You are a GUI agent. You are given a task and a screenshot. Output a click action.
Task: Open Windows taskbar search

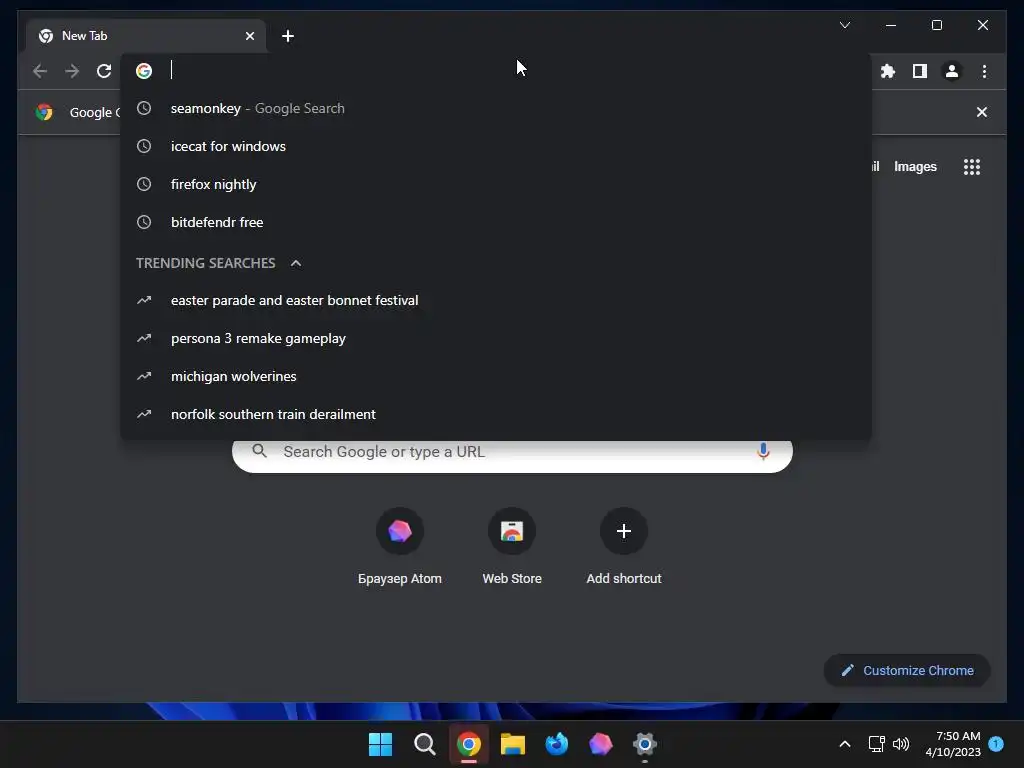point(424,744)
